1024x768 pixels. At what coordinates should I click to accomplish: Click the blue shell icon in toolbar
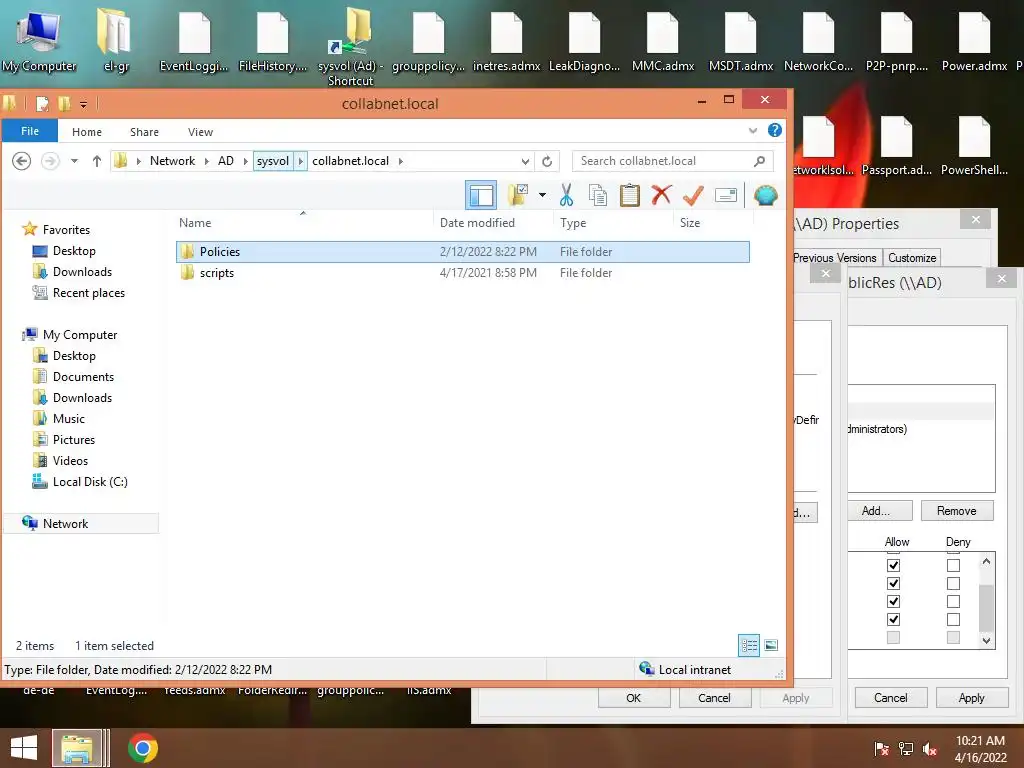pyautogui.click(x=765, y=195)
